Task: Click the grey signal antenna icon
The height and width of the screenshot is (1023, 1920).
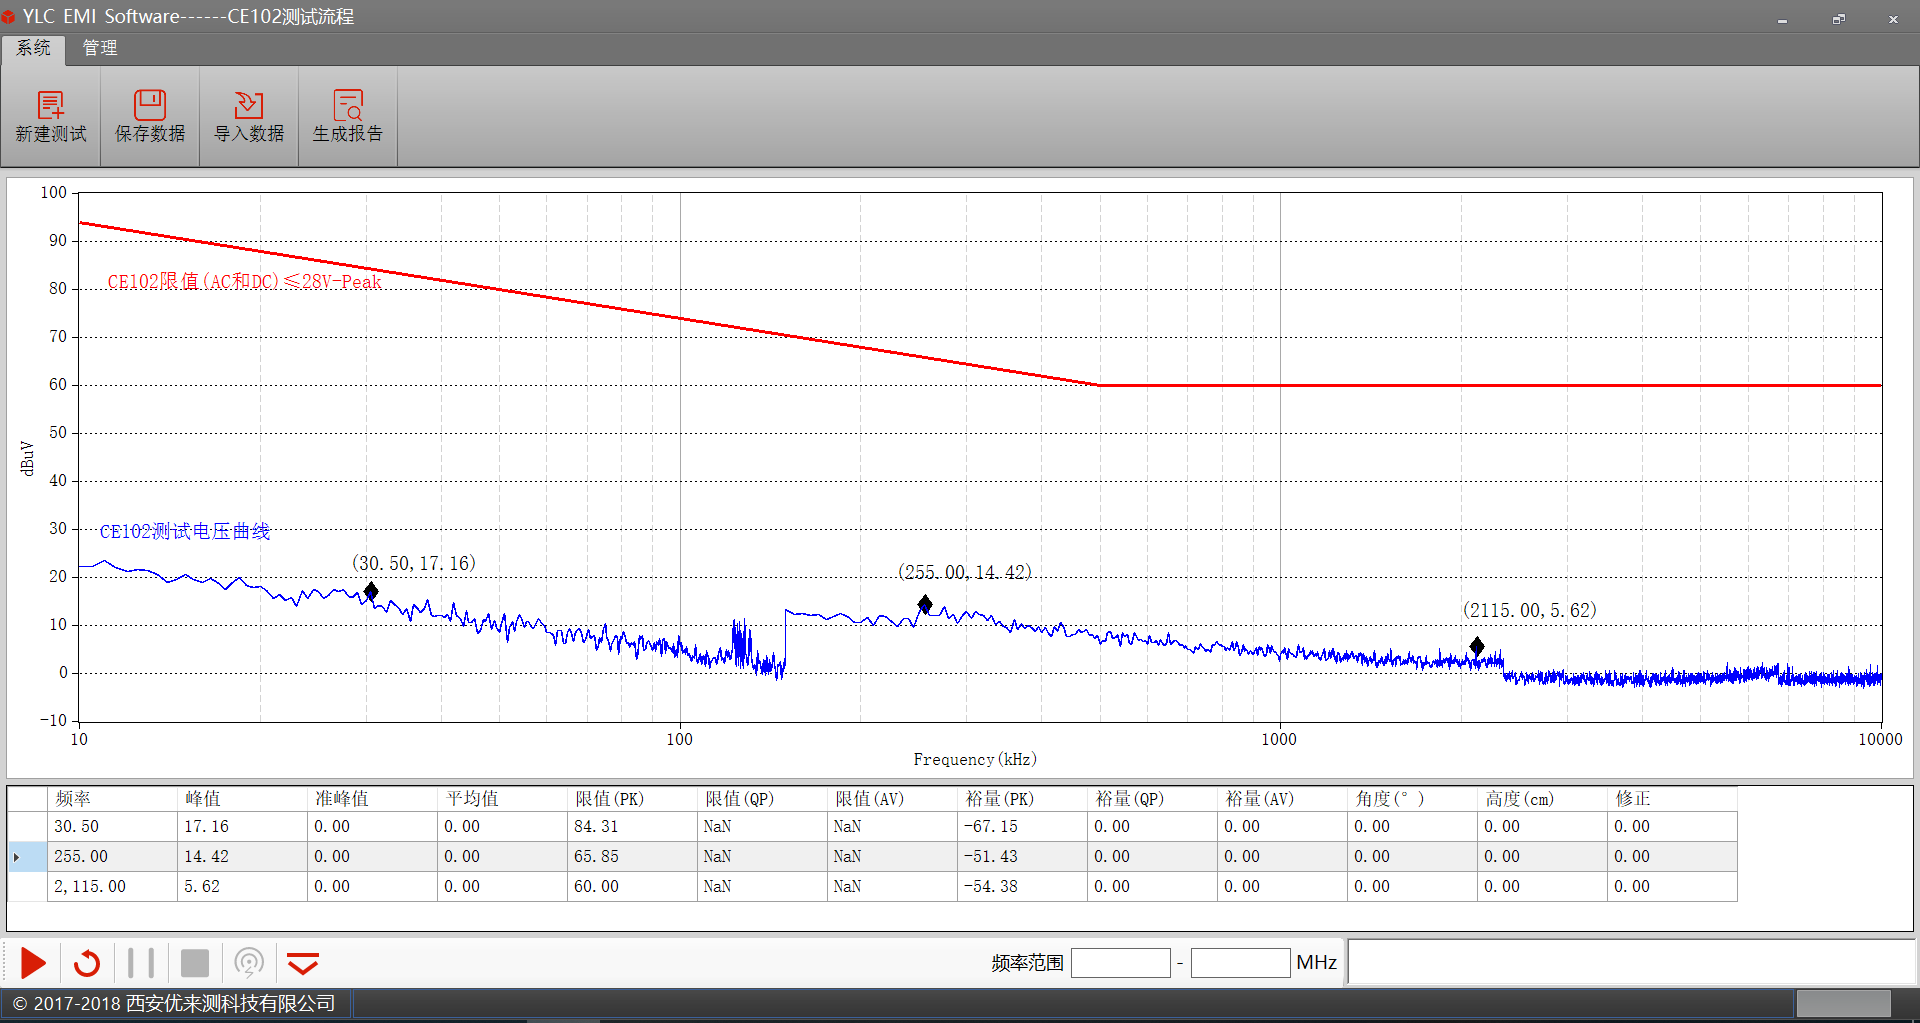Action: coord(249,963)
